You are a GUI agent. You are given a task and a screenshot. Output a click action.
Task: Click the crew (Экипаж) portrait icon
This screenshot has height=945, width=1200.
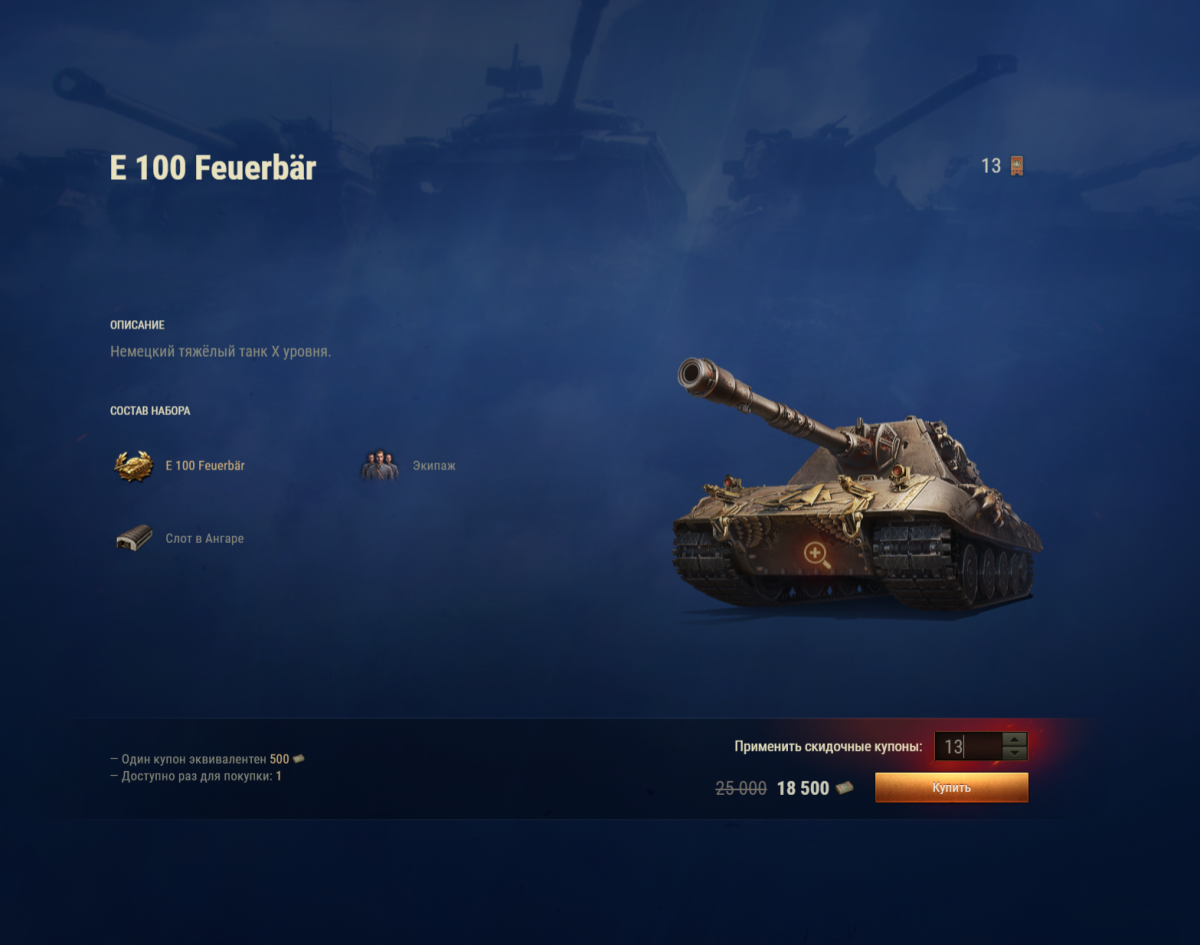coord(380,466)
